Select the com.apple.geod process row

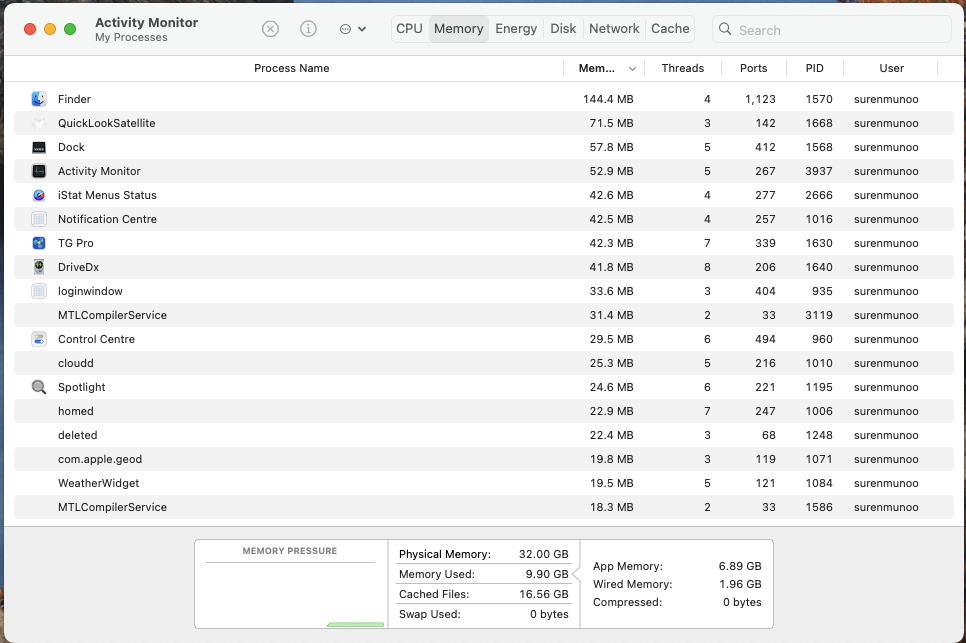[x=484, y=459]
